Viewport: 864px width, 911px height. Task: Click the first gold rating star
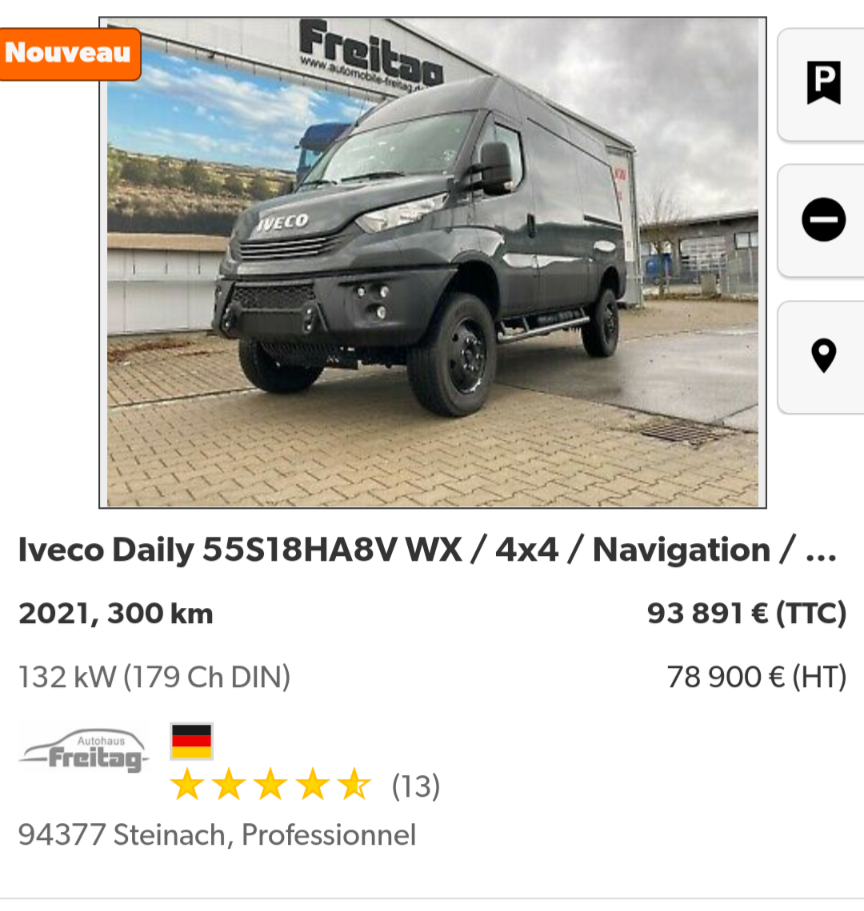[187, 784]
